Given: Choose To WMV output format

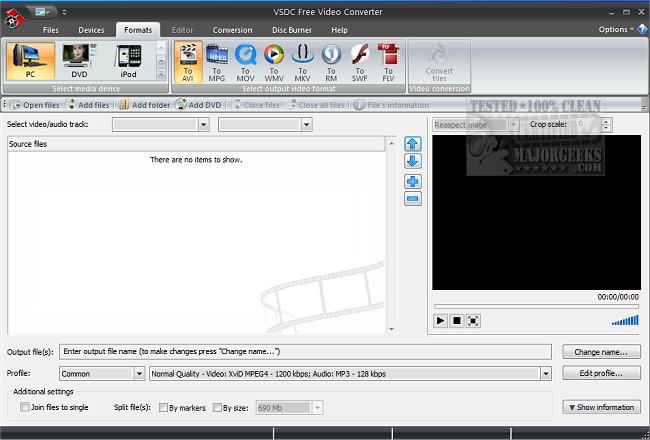Looking at the screenshot, I should pos(274,62).
